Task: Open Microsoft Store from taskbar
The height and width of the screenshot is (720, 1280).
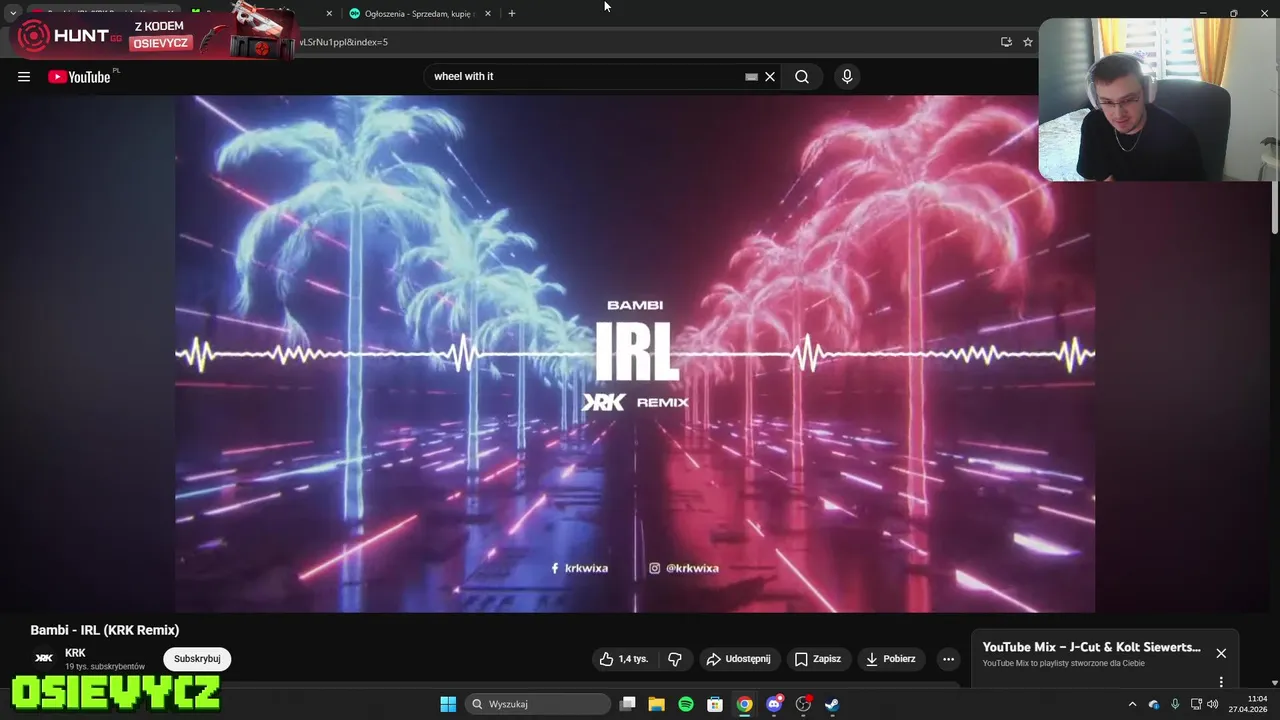Action: coord(715,704)
